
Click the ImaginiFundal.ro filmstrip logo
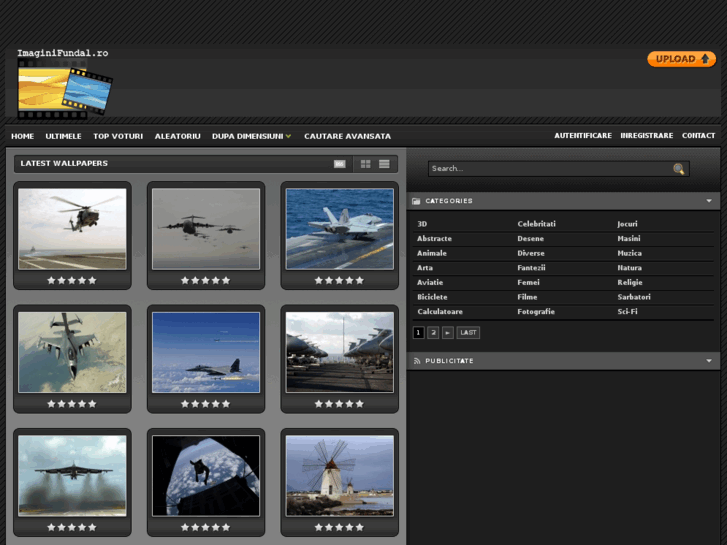[x=64, y=88]
